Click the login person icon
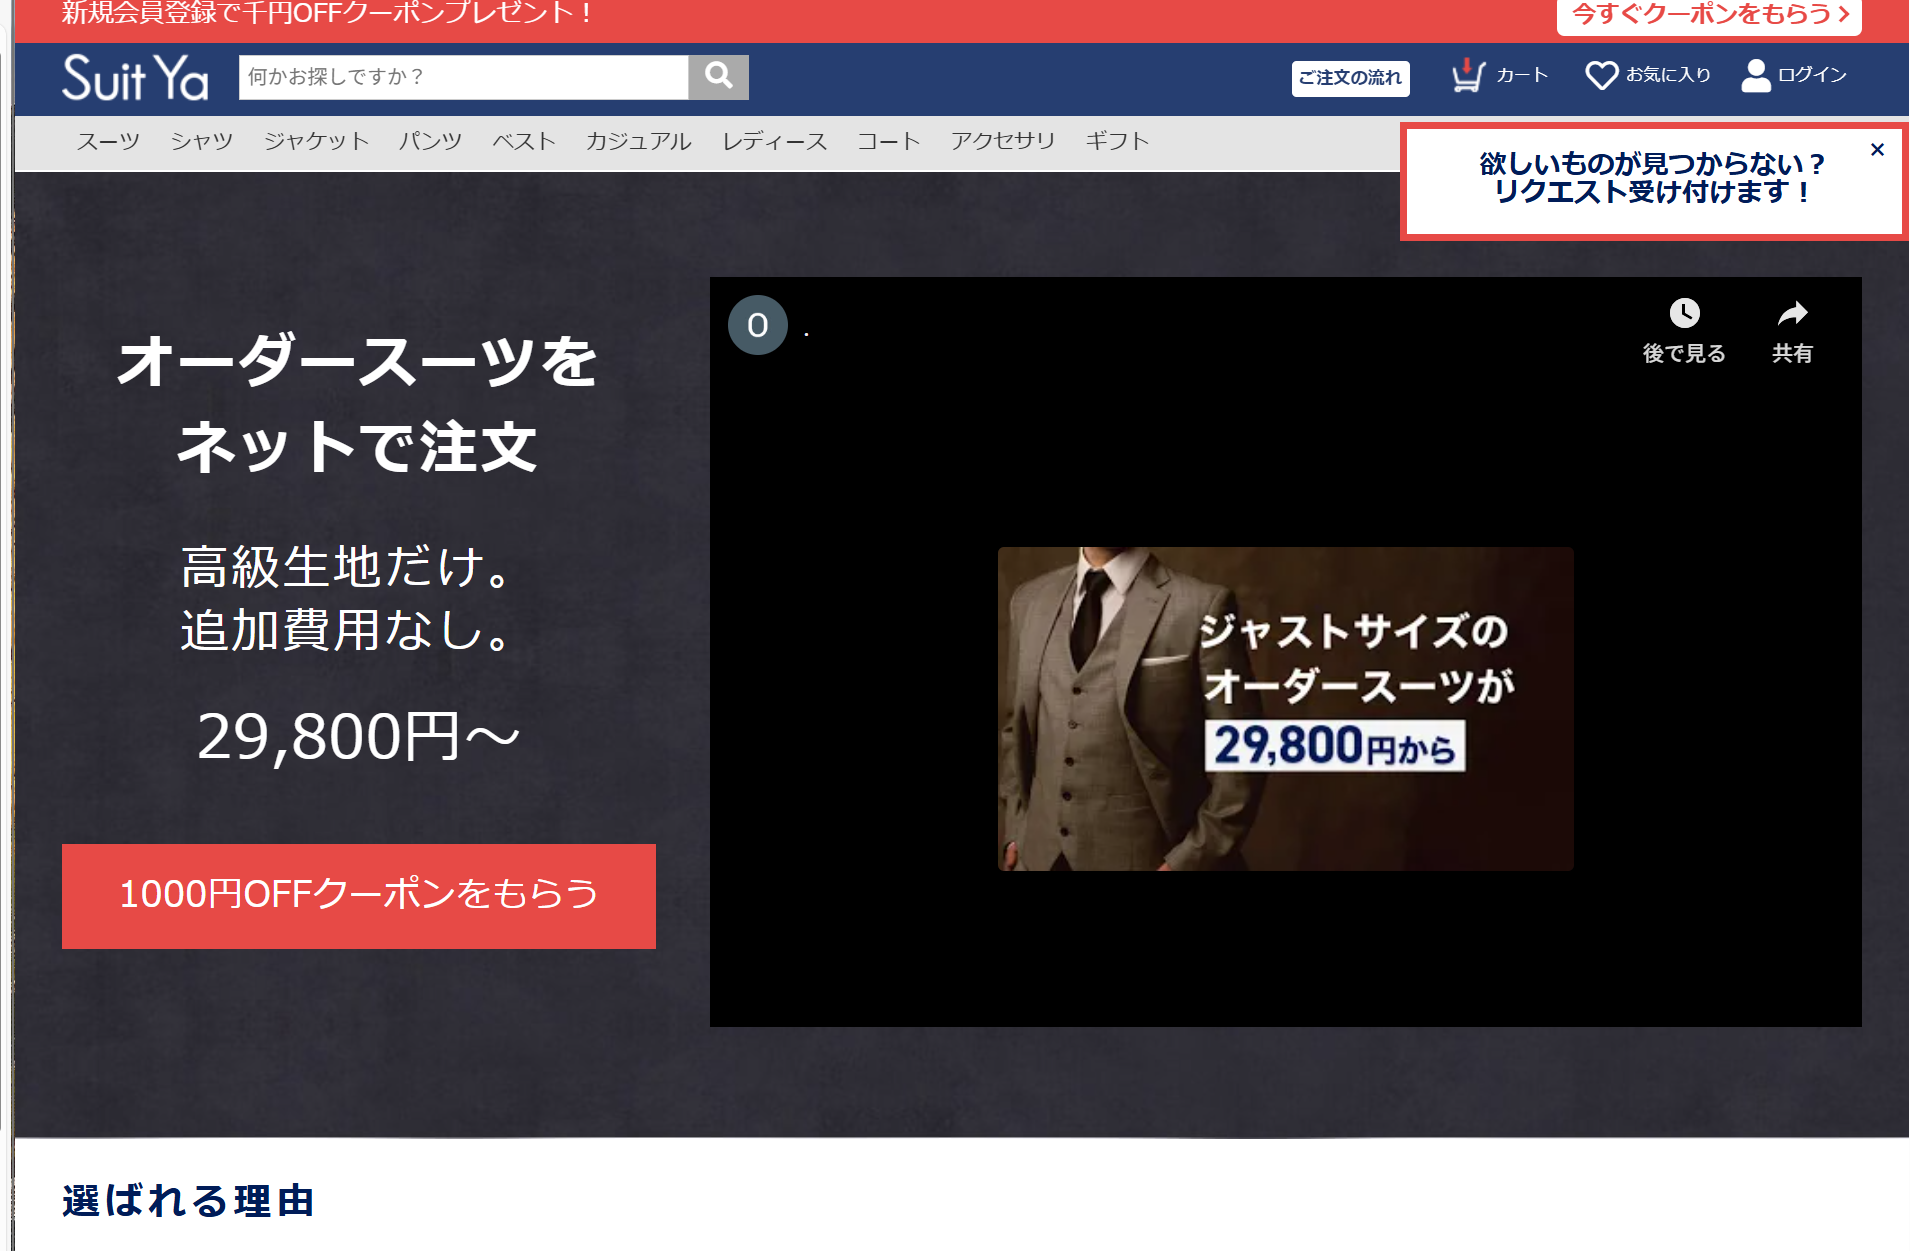Image resolution: width=1910 pixels, height=1251 pixels. click(1756, 75)
